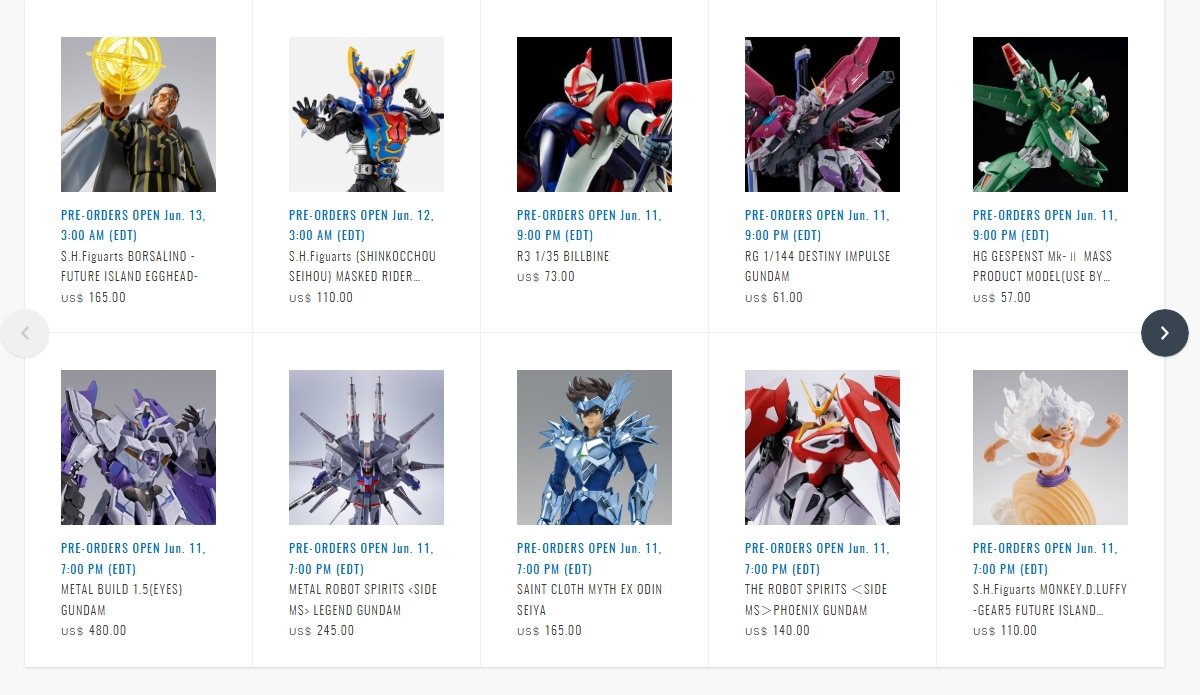Viewport: 1200px width, 695px height.
Task: Click the previous carousel arrow button
Action: (25, 333)
